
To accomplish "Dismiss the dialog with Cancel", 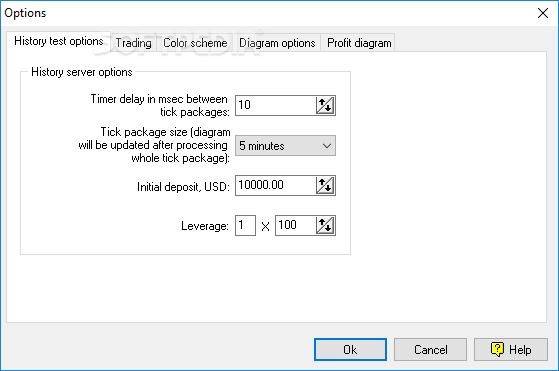I will pos(430,350).
